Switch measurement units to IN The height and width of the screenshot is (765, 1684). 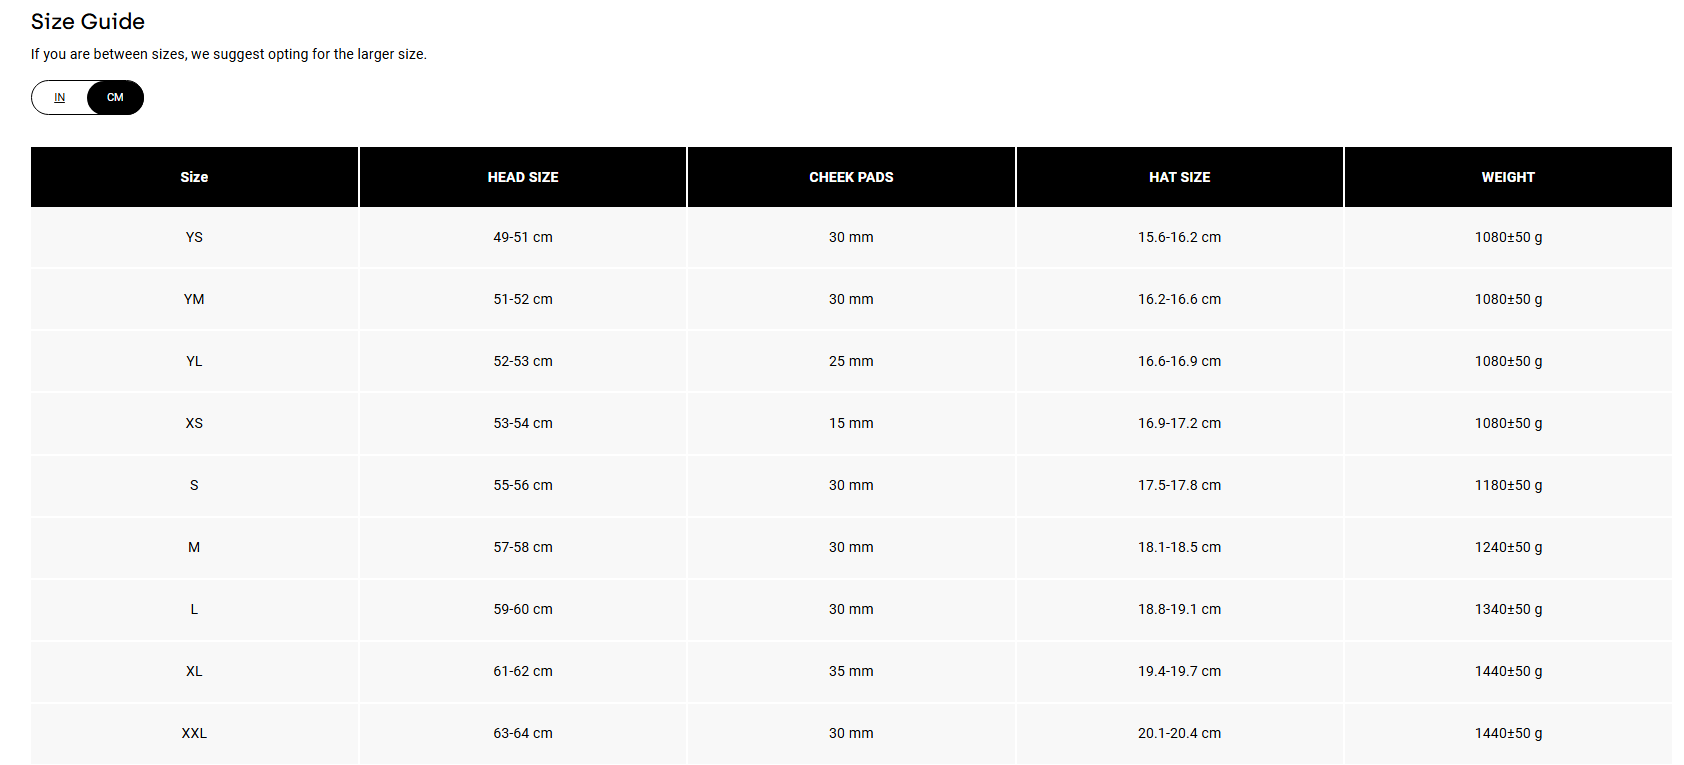pos(60,98)
